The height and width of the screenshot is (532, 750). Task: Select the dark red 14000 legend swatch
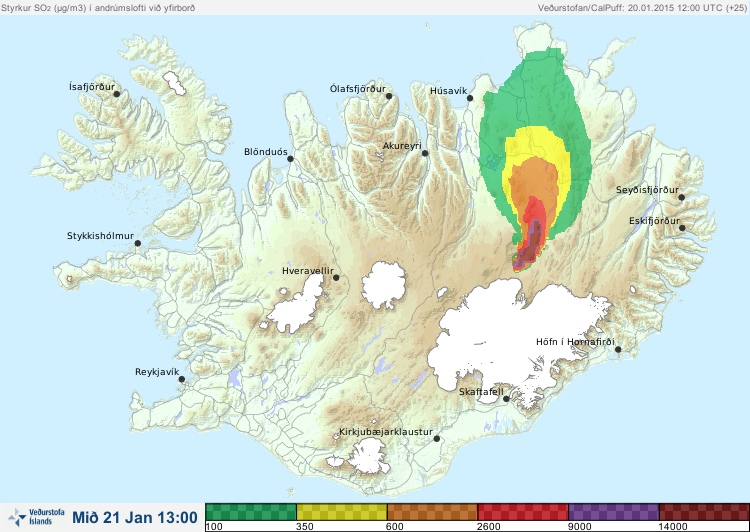click(x=704, y=512)
